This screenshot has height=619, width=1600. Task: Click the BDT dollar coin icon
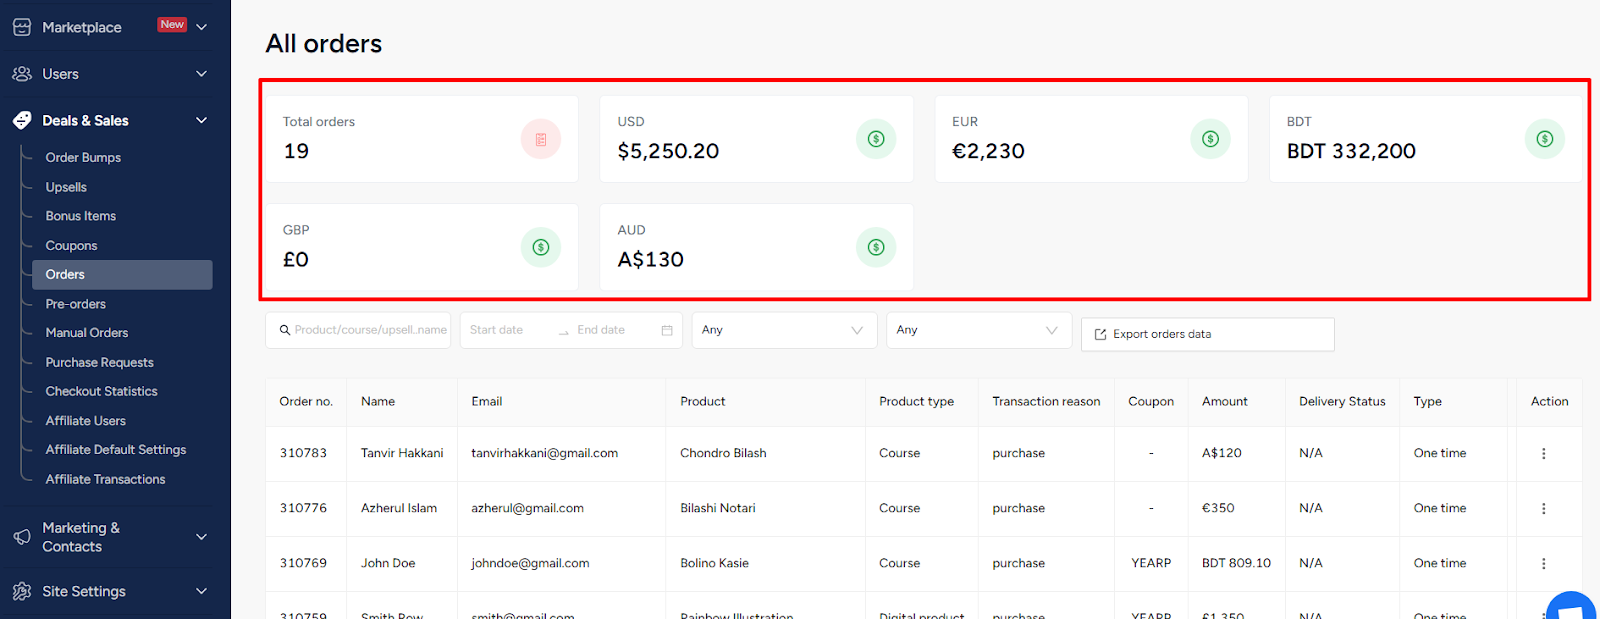[1545, 139]
